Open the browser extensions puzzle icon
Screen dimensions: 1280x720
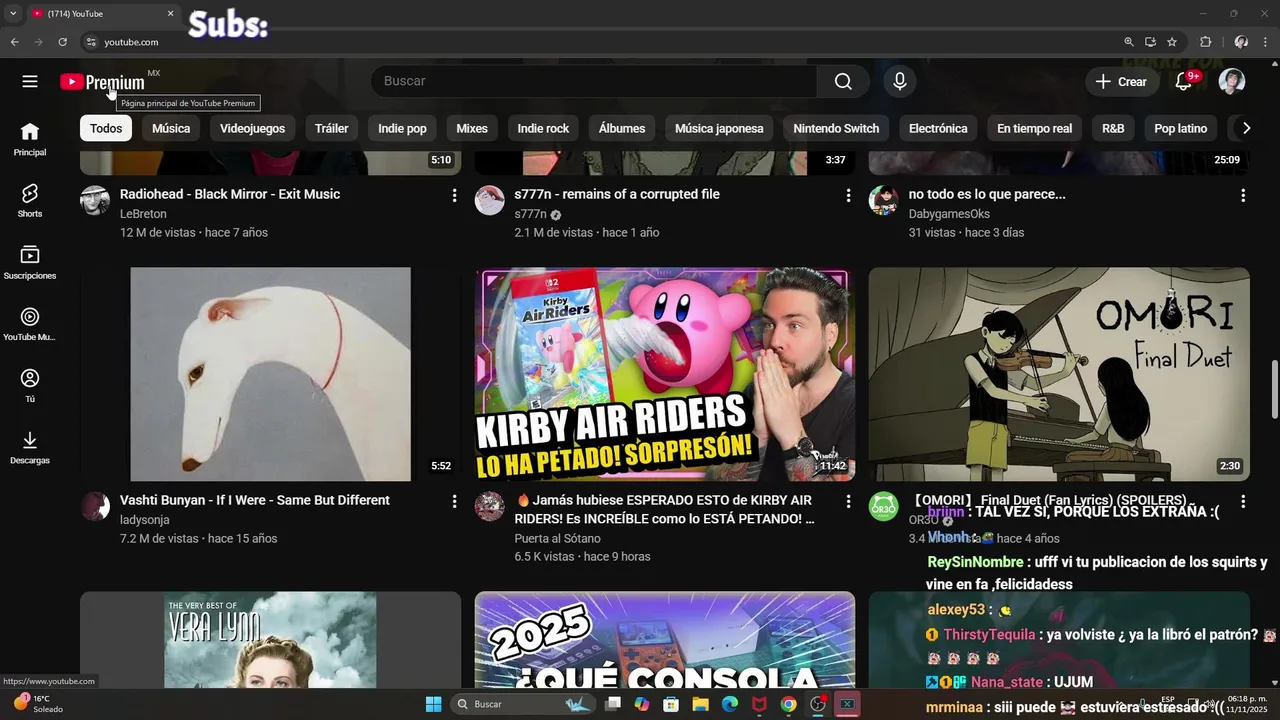(x=1205, y=42)
